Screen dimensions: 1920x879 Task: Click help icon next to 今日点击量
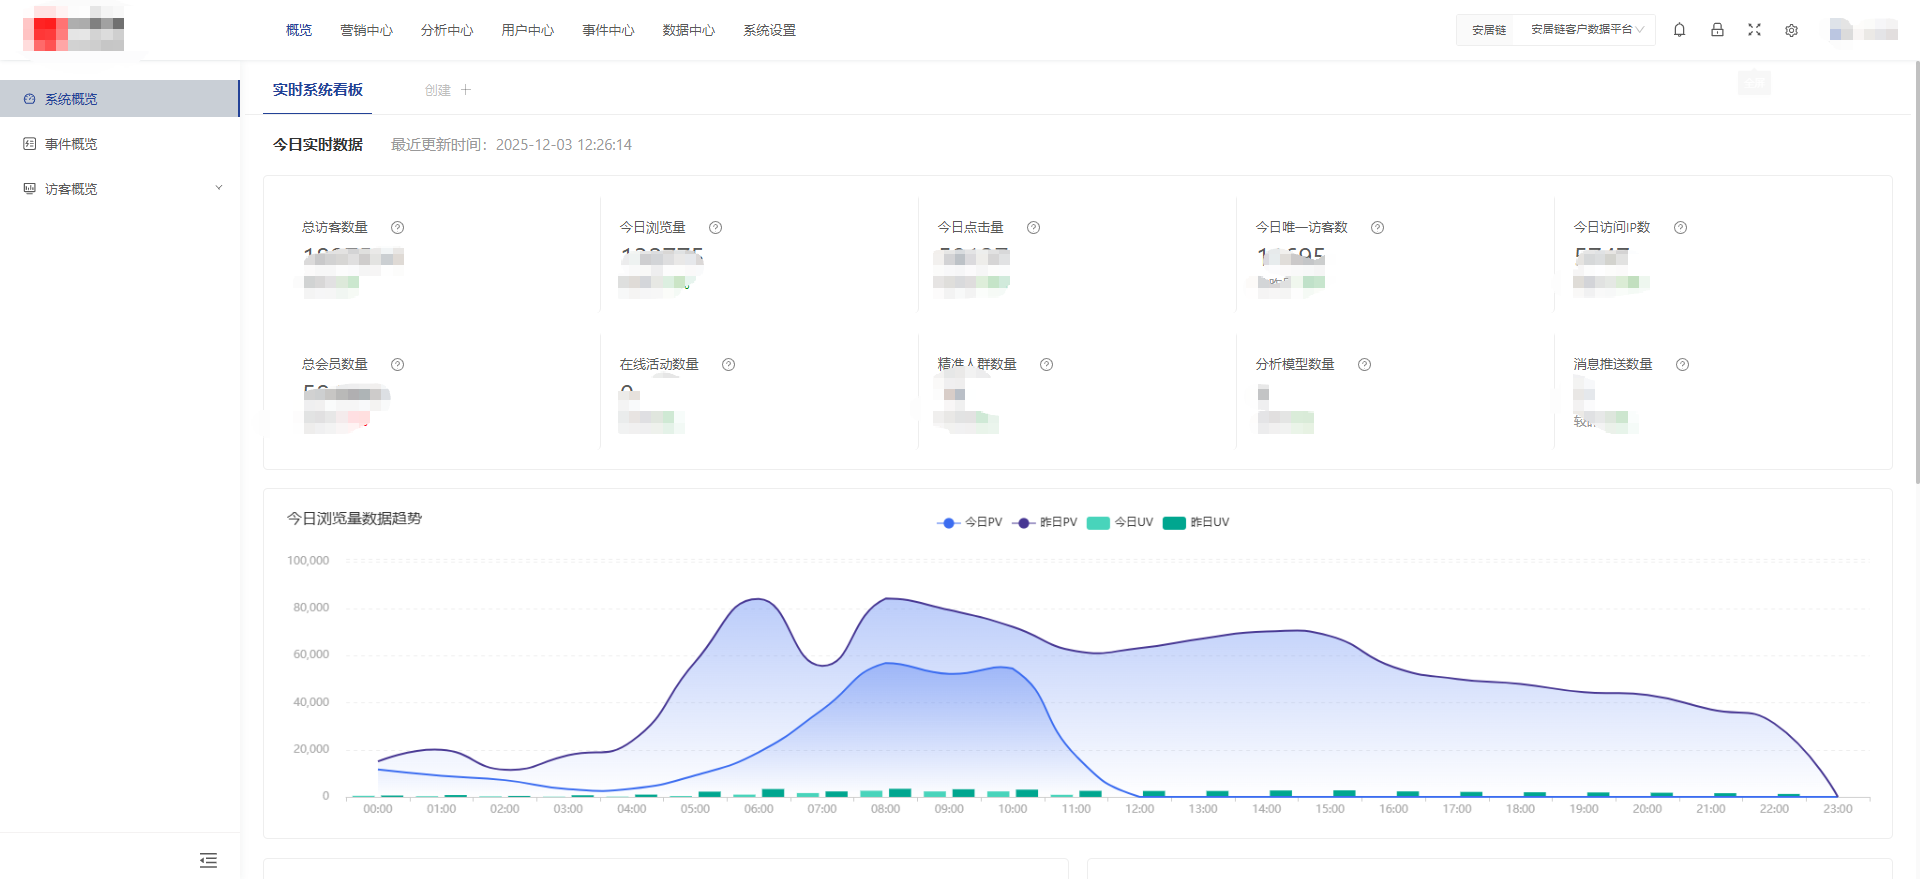[1033, 227]
